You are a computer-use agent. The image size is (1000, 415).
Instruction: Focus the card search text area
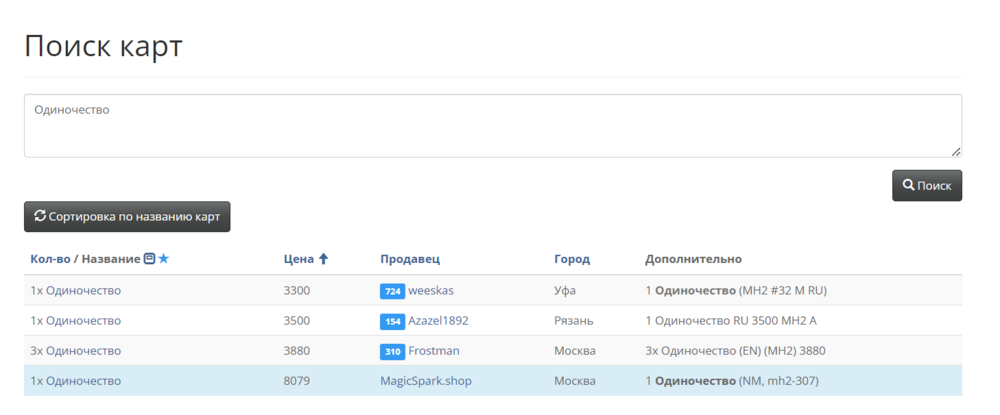coord(492,126)
